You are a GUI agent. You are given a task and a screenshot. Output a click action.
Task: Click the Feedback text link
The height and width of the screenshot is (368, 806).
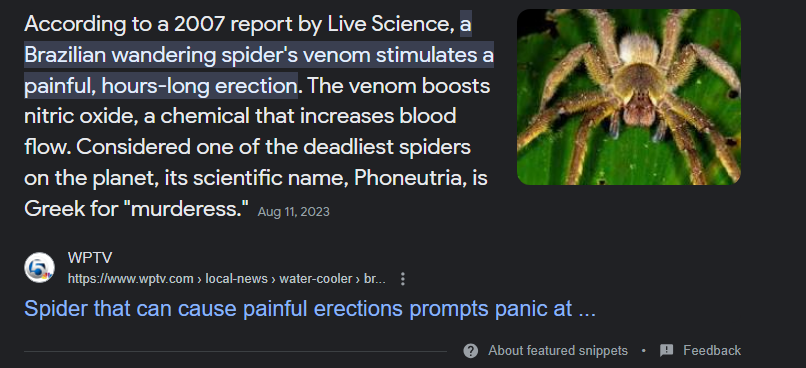712,351
